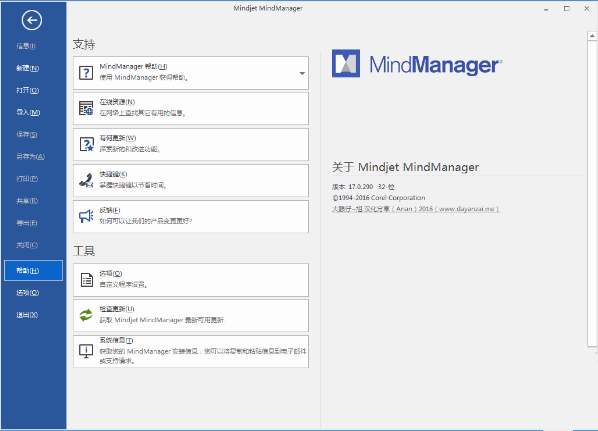Viewport: 598px width, 431px height.
Task: Click the 有何更新 question-star icon
Action: coord(86,144)
